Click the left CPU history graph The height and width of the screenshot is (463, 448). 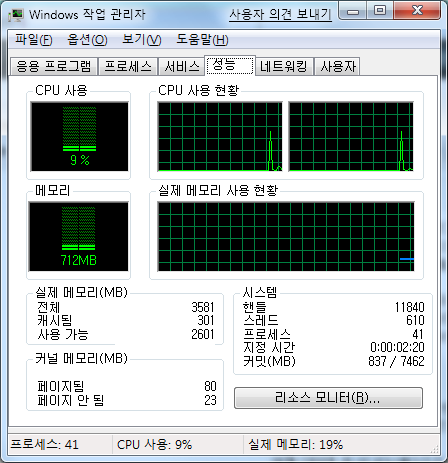(x=220, y=137)
